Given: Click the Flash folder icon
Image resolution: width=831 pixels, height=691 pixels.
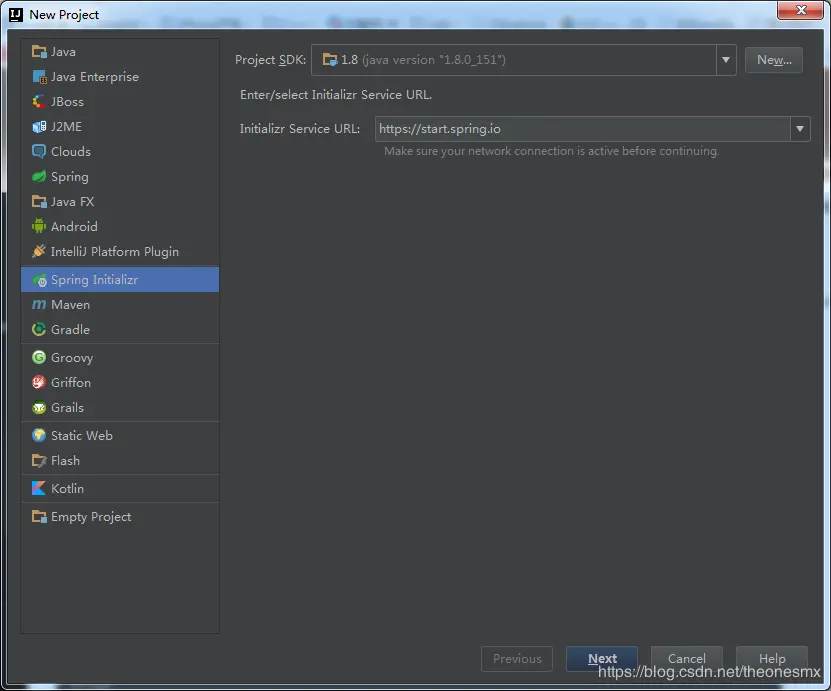Looking at the screenshot, I should coord(39,460).
